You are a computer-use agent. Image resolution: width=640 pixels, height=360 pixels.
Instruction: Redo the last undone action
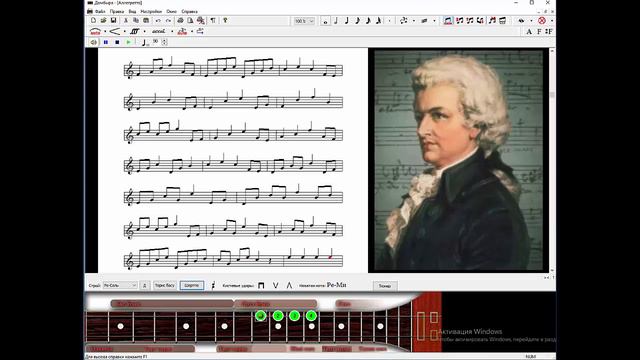[x=168, y=20]
